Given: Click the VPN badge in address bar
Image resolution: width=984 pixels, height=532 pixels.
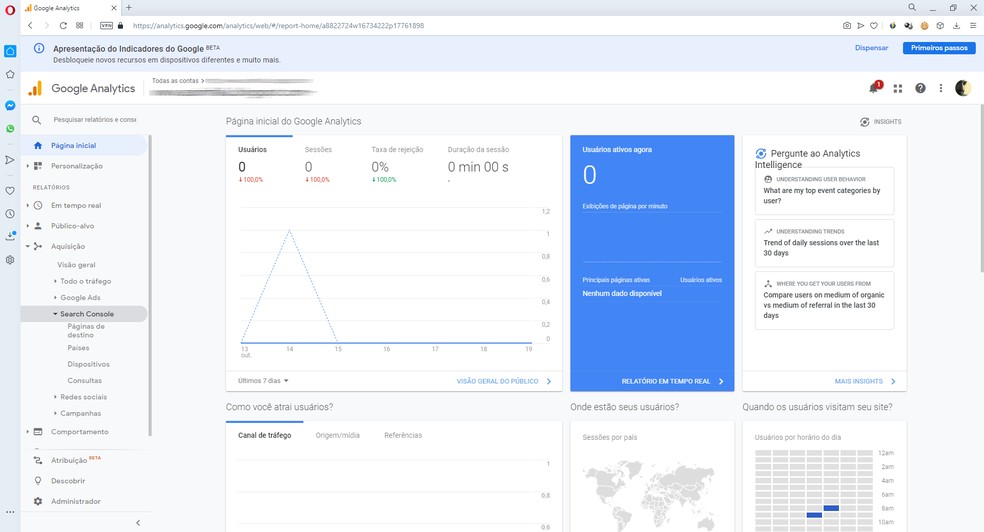Looking at the screenshot, I should pyautogui.click(x=107, y=26).
